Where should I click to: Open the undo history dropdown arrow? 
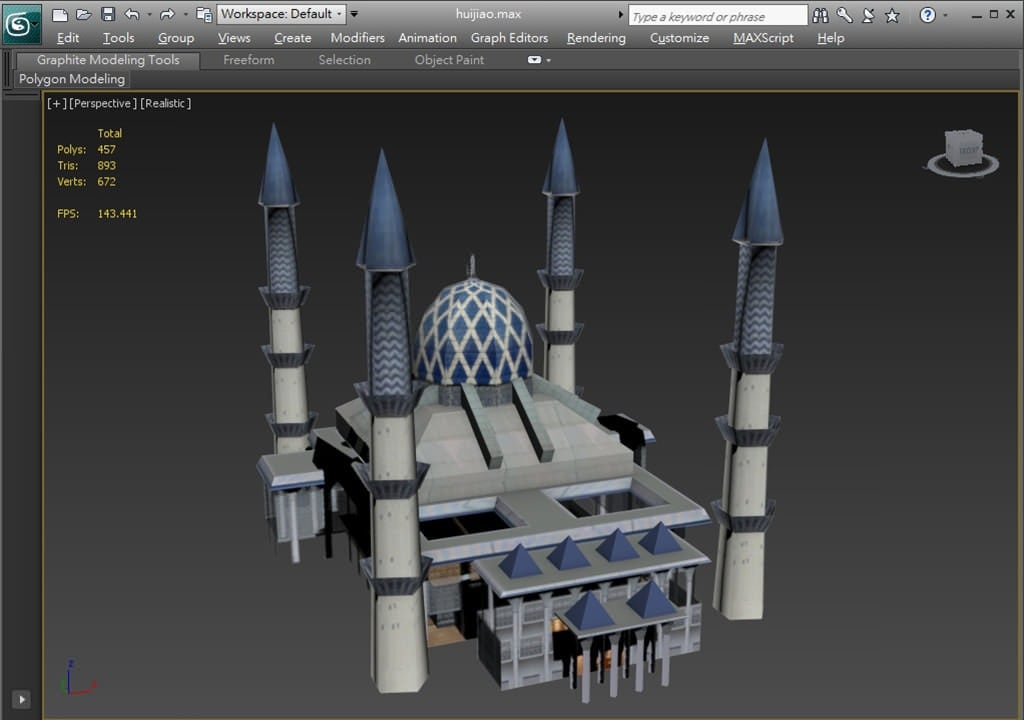click(x=149, y=15)
